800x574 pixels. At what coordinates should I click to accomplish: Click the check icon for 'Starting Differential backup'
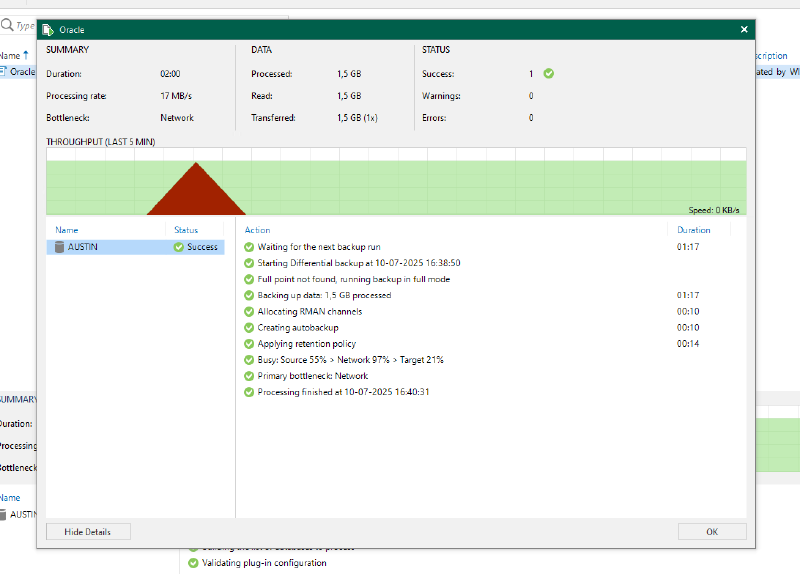coord(249,263)
